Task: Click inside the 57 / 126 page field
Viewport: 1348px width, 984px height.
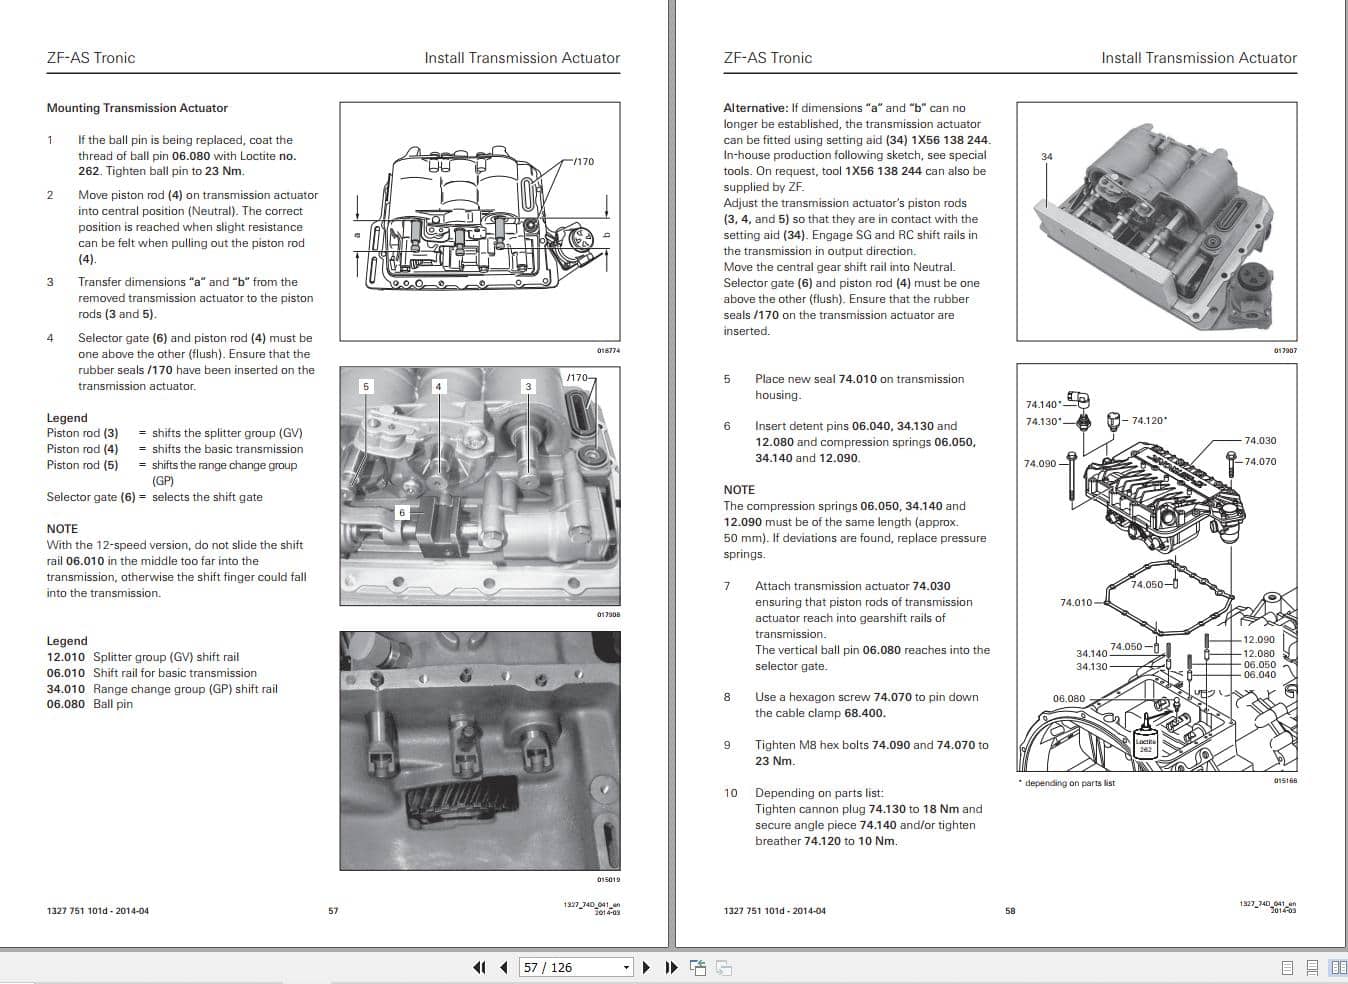Action: click(560, 968)
